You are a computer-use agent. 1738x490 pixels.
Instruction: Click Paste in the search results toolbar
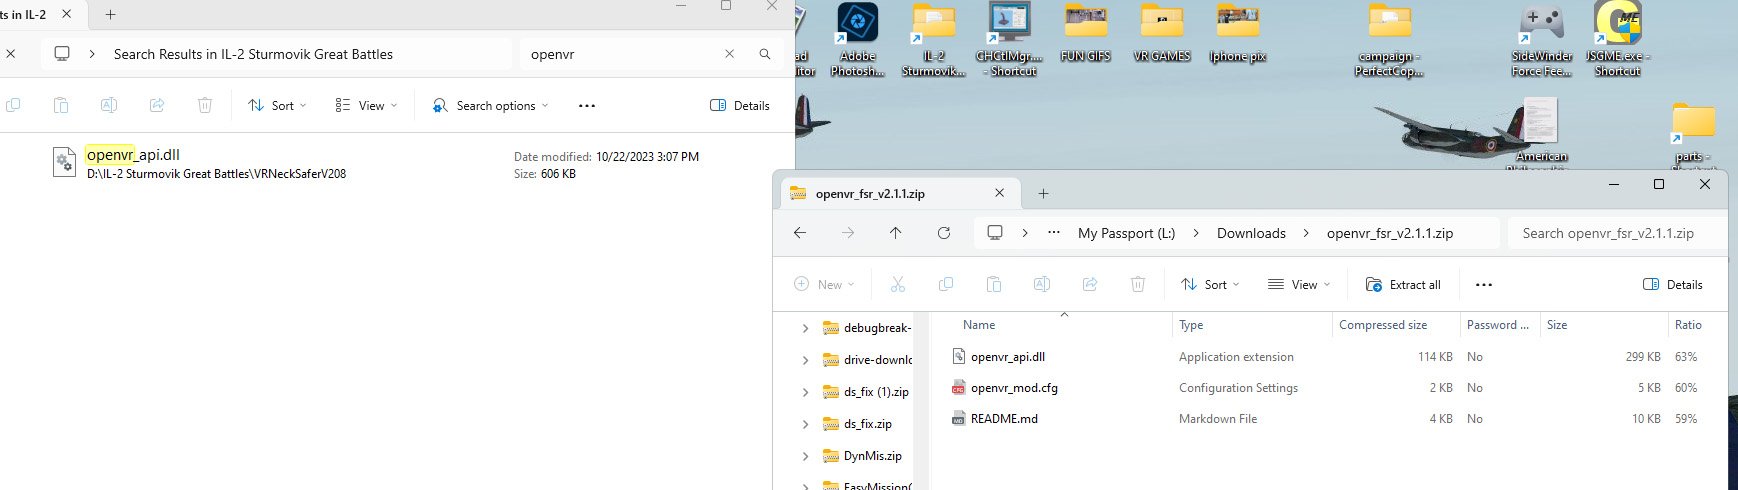pyautogui.click(x=61, y=105)
